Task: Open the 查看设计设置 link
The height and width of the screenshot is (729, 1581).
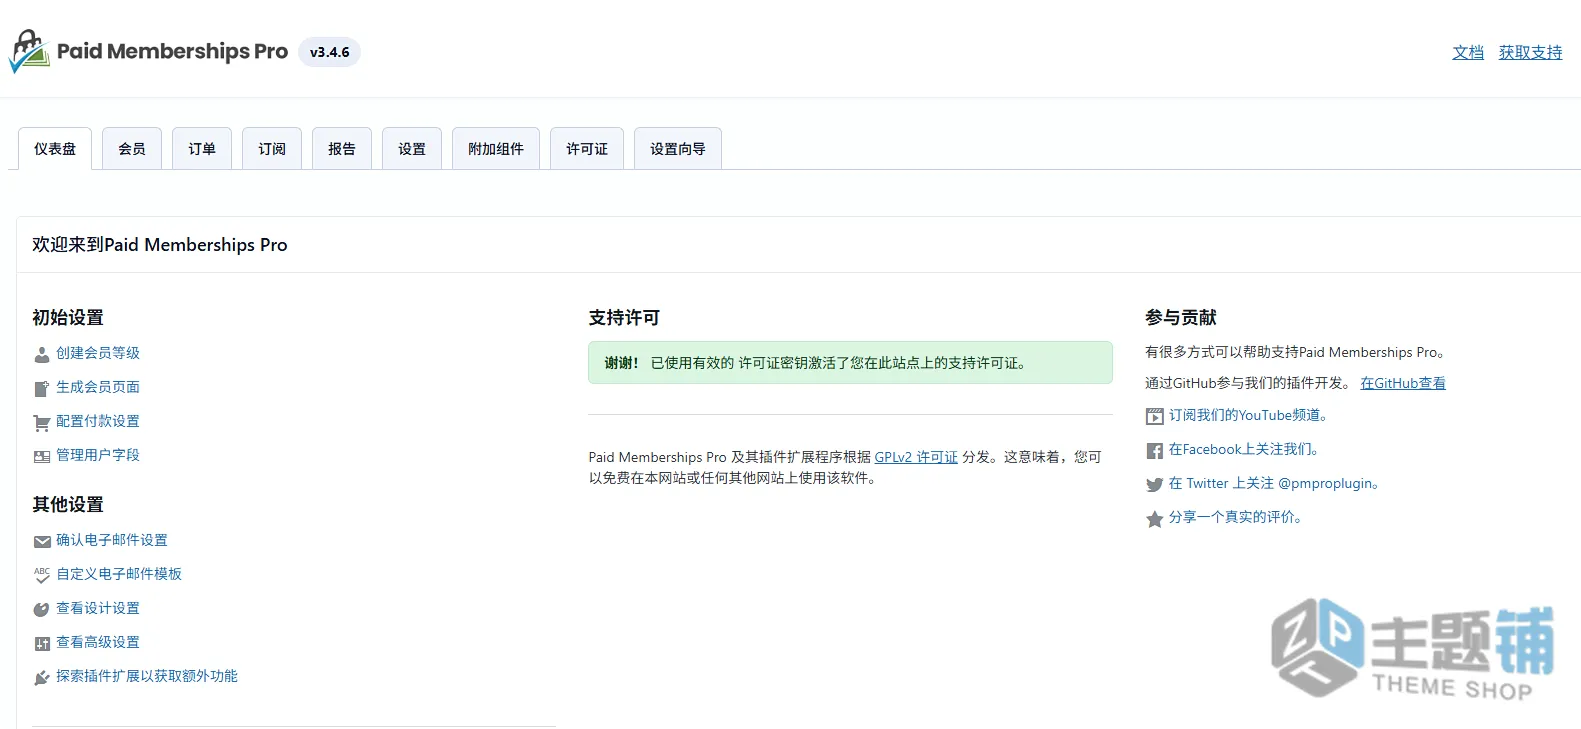Action: (98, 608)
